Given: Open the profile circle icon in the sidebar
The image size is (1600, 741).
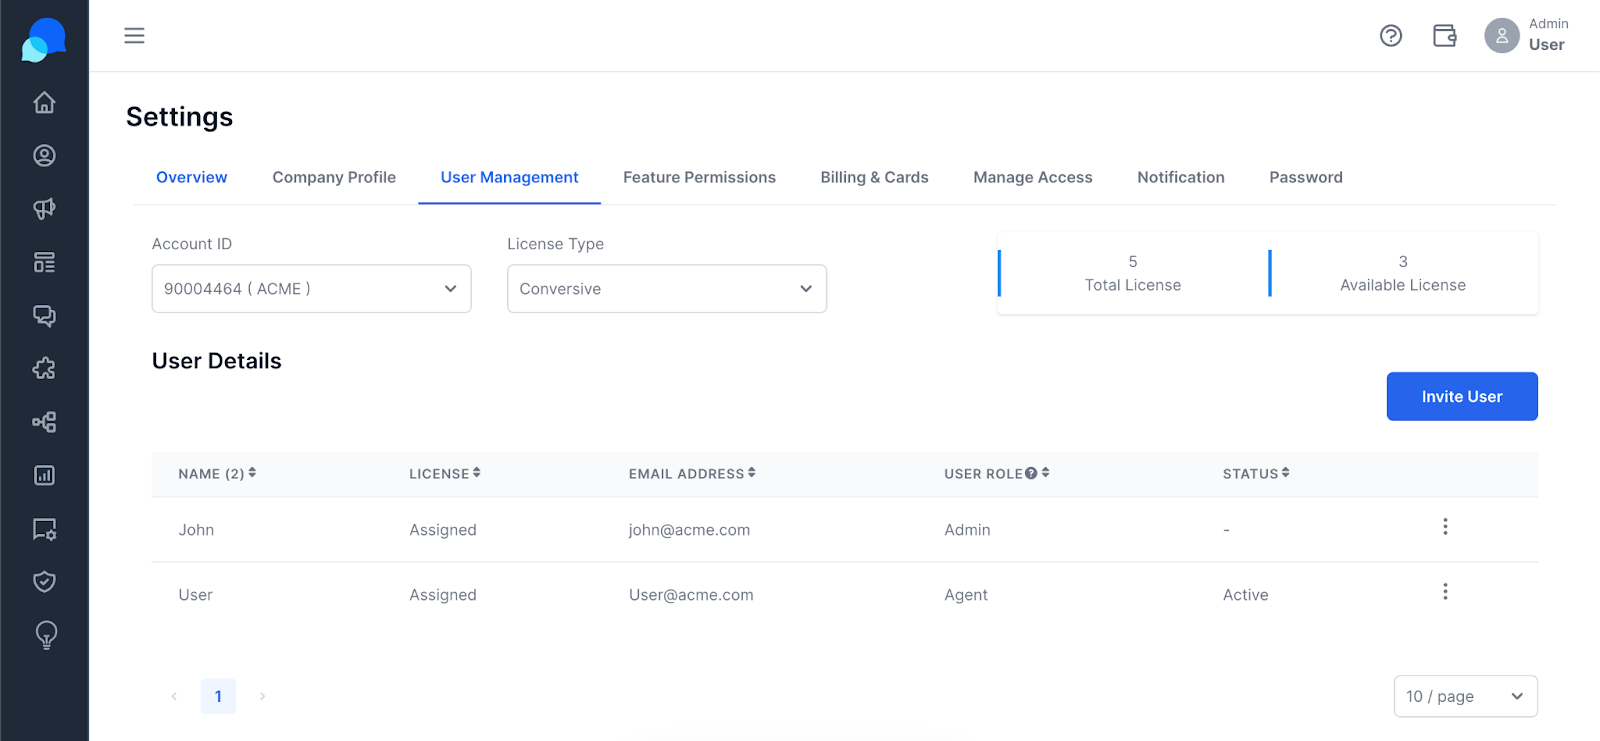Looking at the screenshot, I should (x=44, y=155).
